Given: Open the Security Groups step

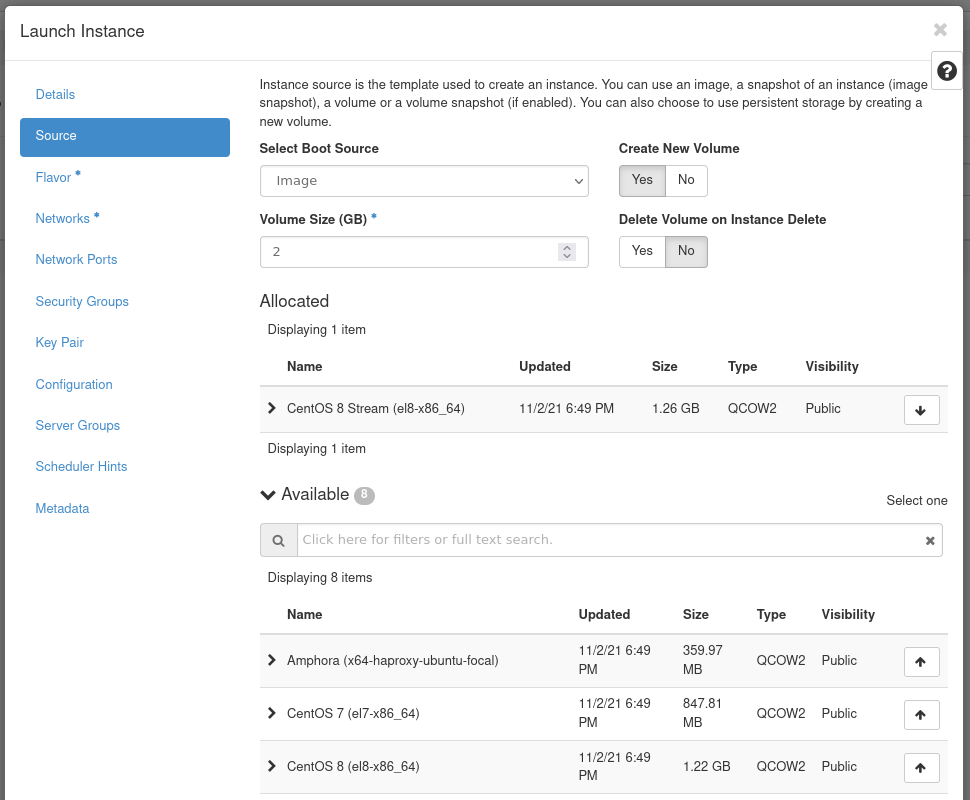Looking at the screenshot, I should click(x=82, y=301).
